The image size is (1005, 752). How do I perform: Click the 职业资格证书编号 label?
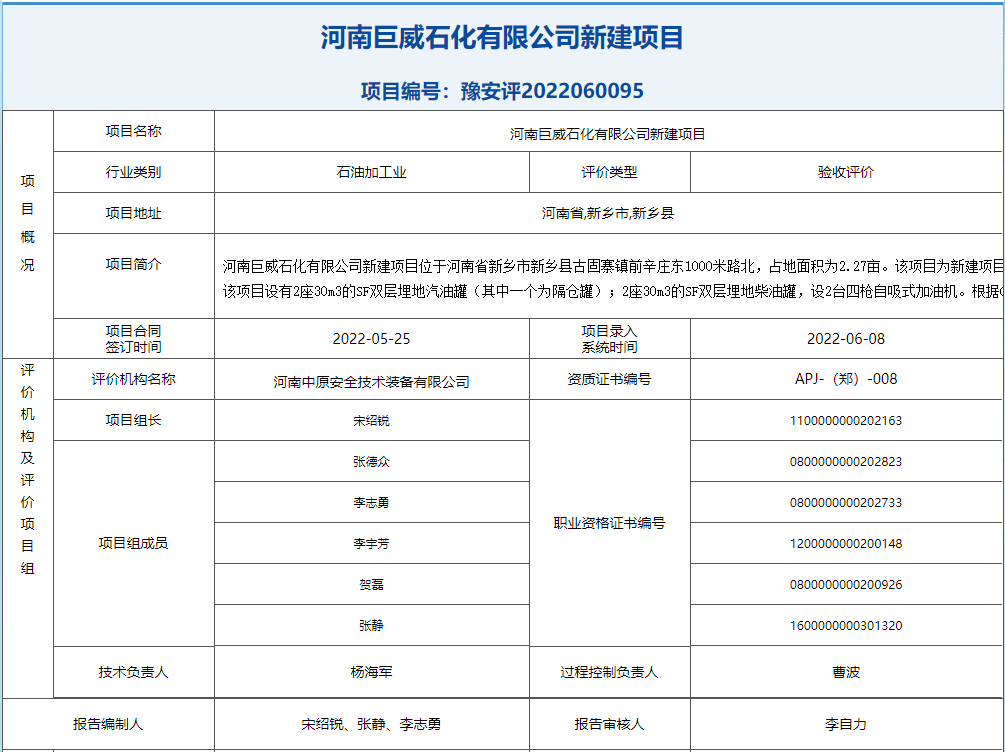coord(610,522)
